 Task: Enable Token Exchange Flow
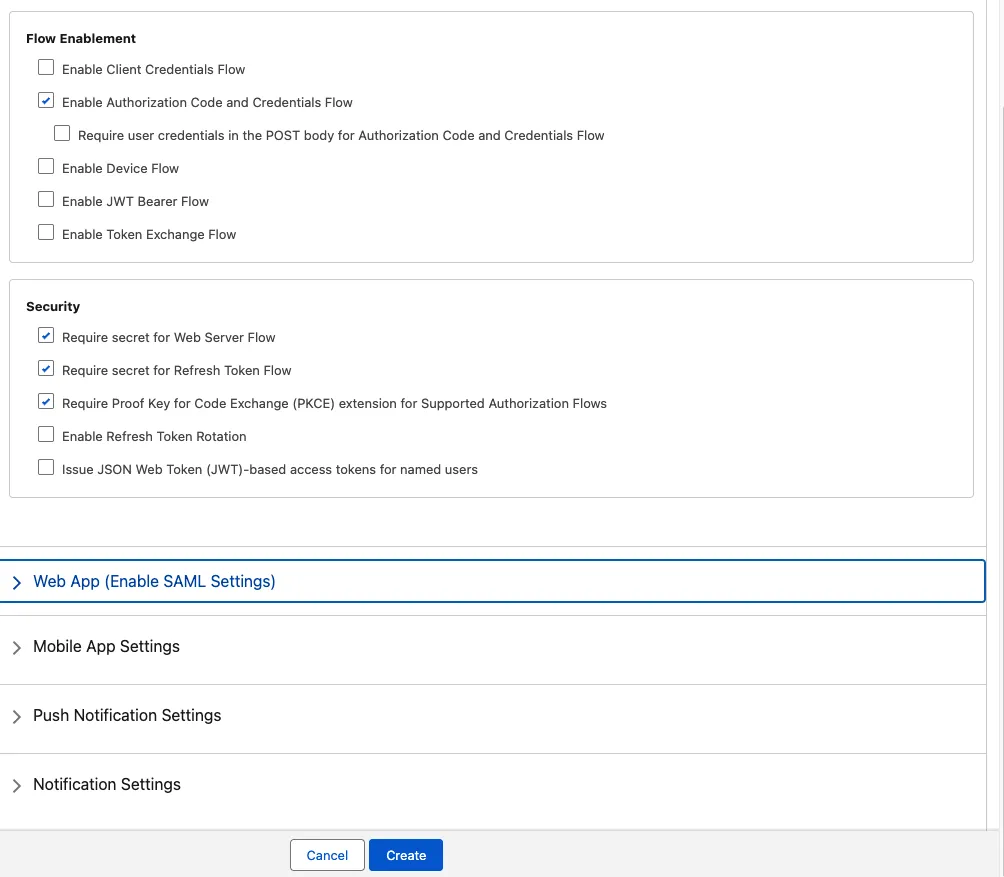tap(46, 231)
